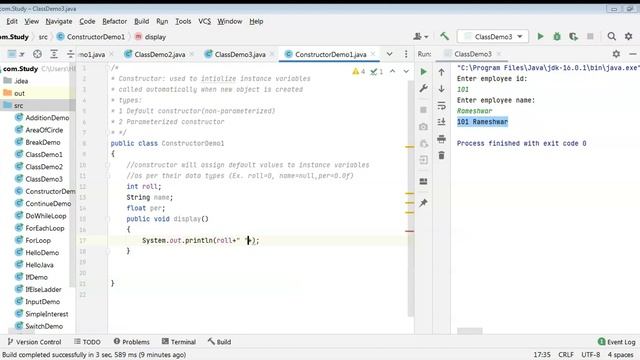640x360 pixels.
Task: Click the display method breadcrumb
Action: (150, 37)
